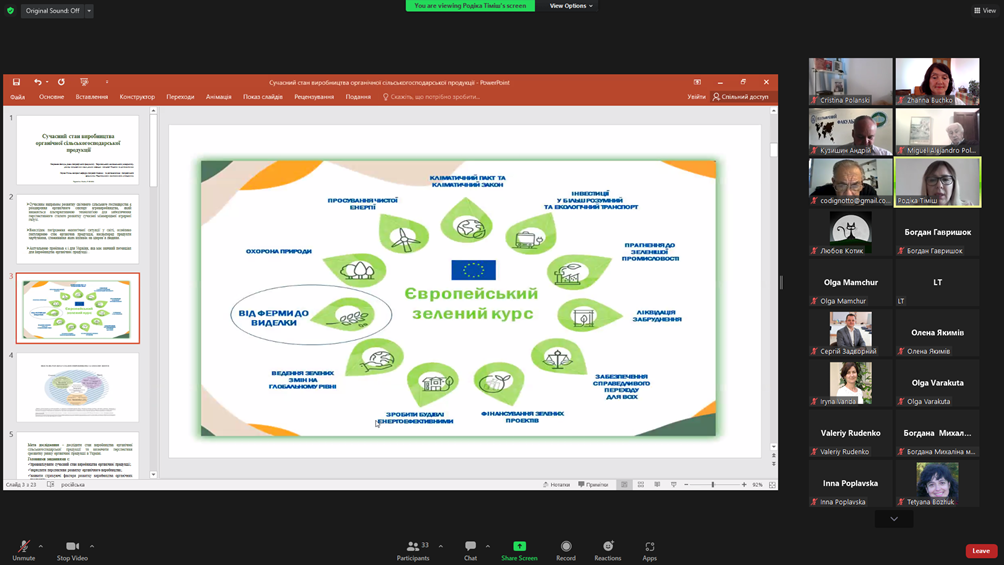Select slide 2 thumbnail in the panel
Viewport: 1004px width, 565px height.
click(77, 229)
